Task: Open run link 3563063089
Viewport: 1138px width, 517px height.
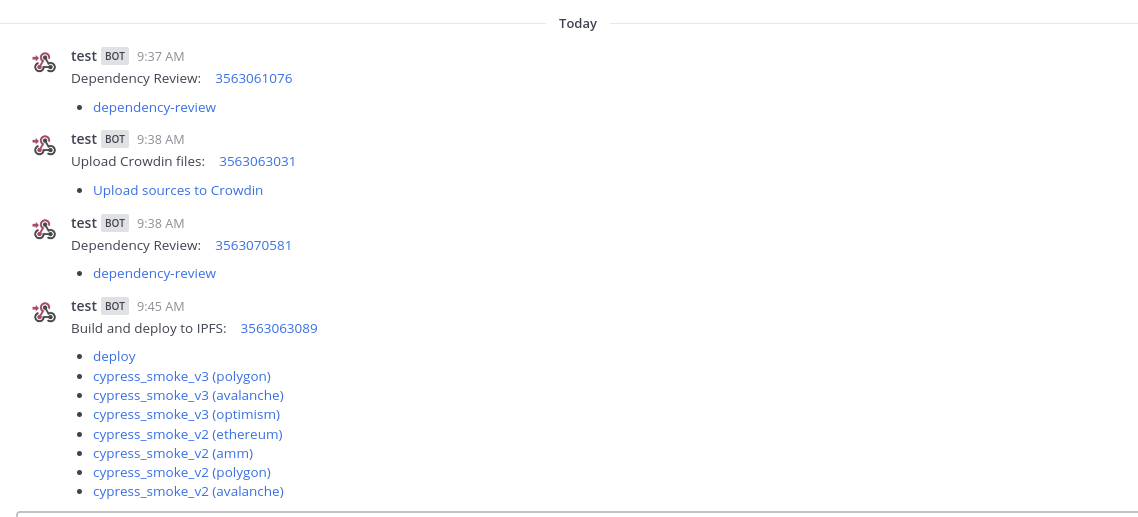Action: pos(279,328)
